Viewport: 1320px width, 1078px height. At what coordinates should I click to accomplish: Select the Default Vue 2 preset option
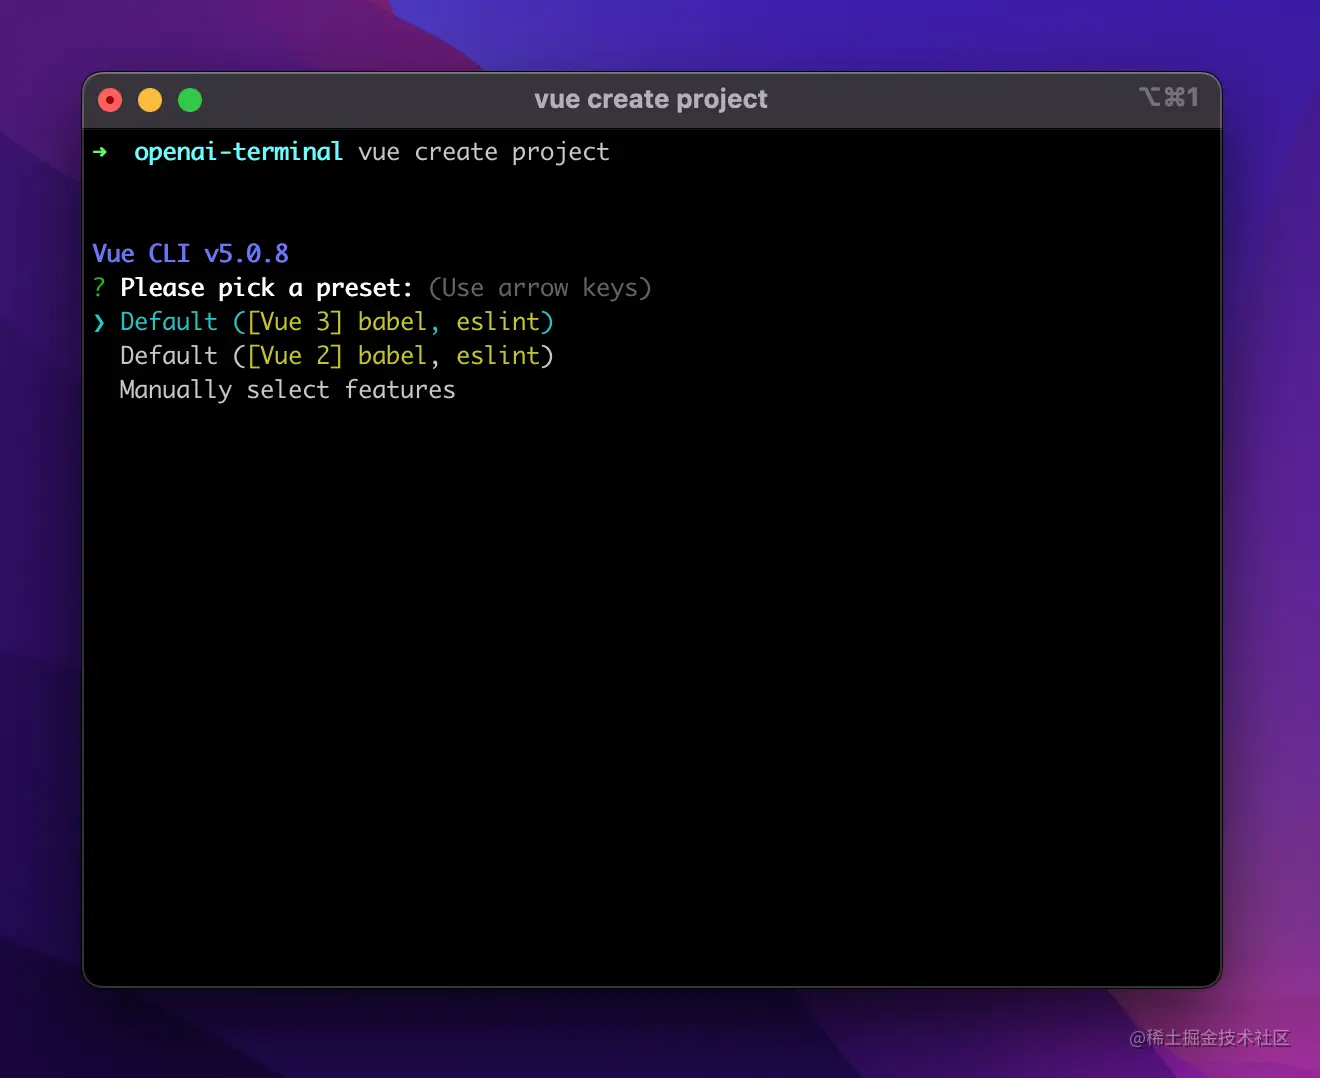336,356
